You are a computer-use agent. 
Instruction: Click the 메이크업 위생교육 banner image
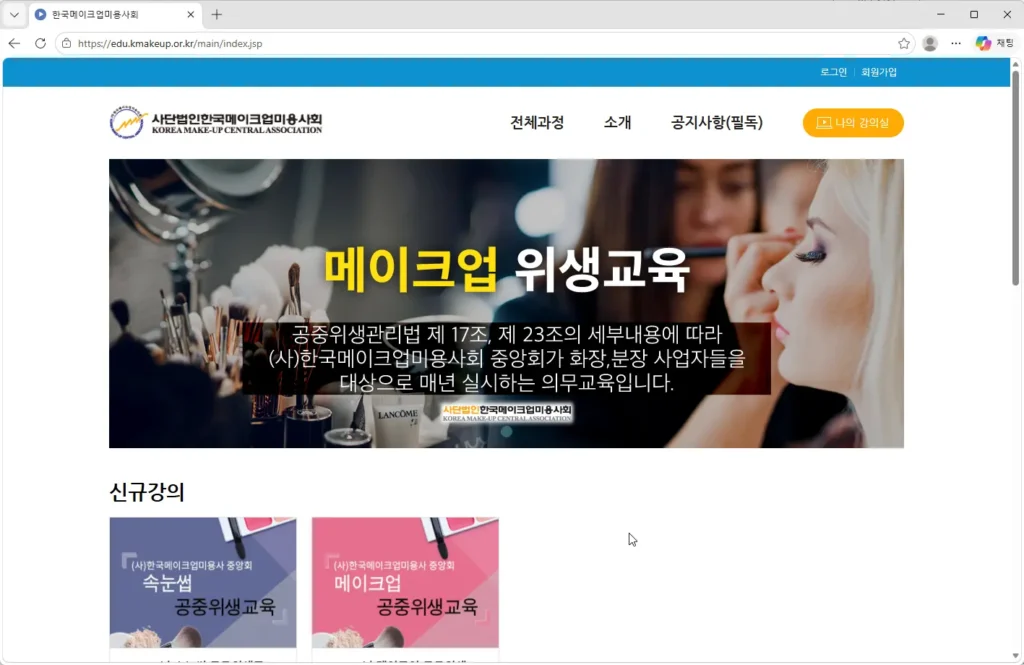[506, 303]
